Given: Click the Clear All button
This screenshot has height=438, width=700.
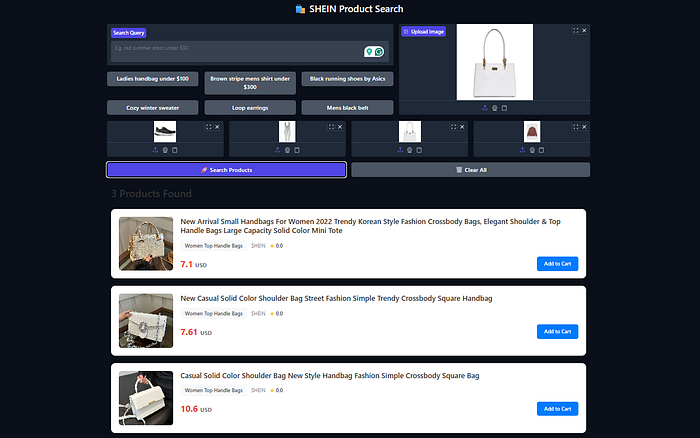Looking at the screenshot, I should coord(471,170).
